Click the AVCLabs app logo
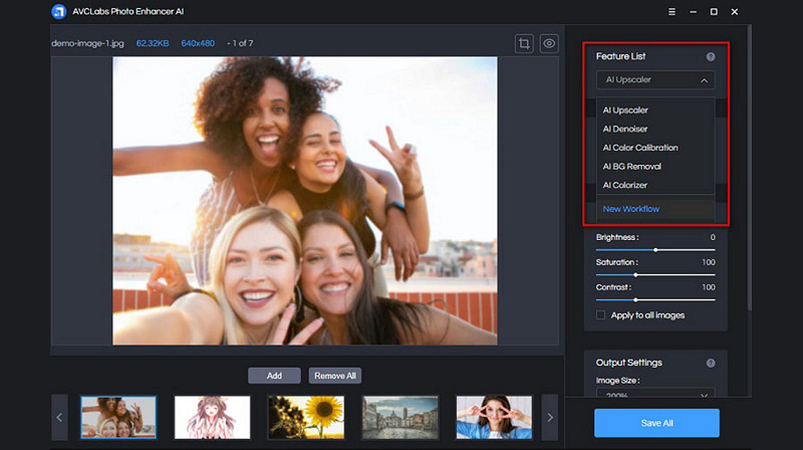This screenshot has height=450, width=803. click(x=59, y=11)
